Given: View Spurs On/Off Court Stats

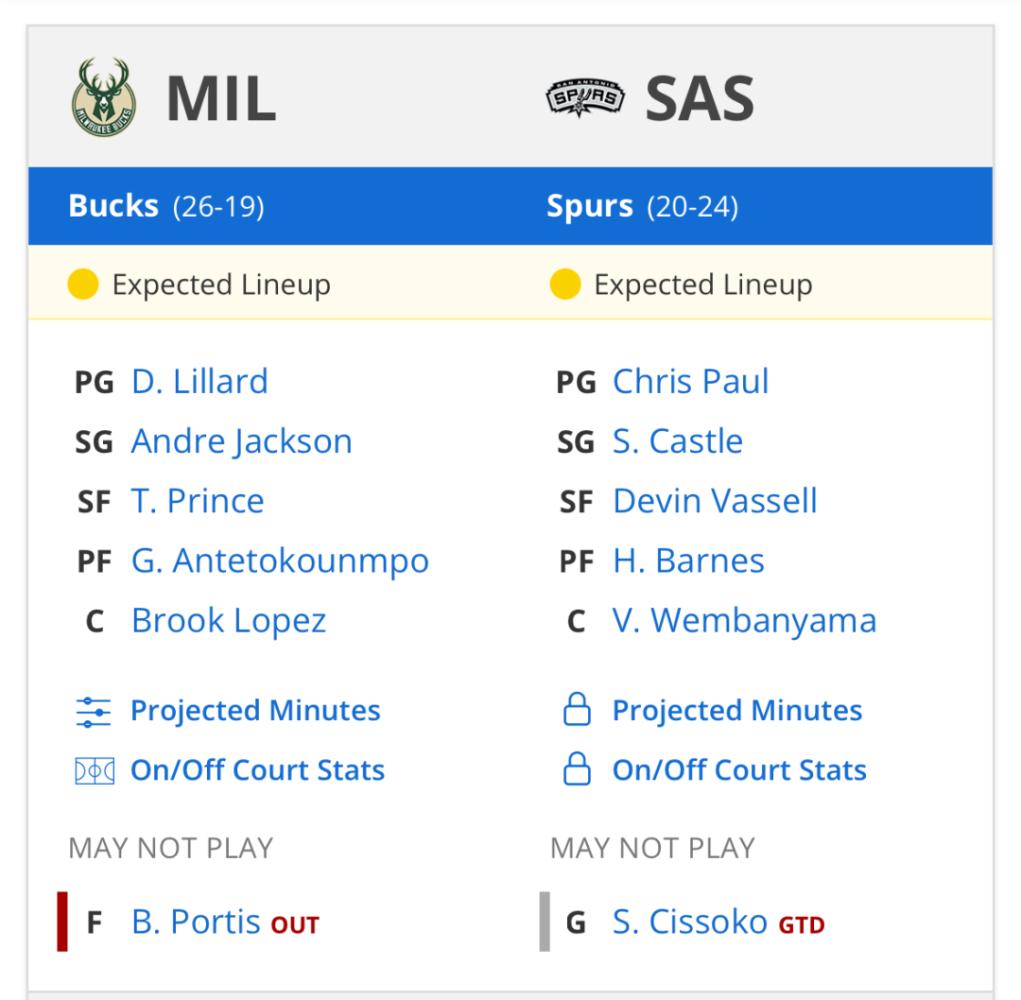Looking at the screenshot, I should pos(740,770).
